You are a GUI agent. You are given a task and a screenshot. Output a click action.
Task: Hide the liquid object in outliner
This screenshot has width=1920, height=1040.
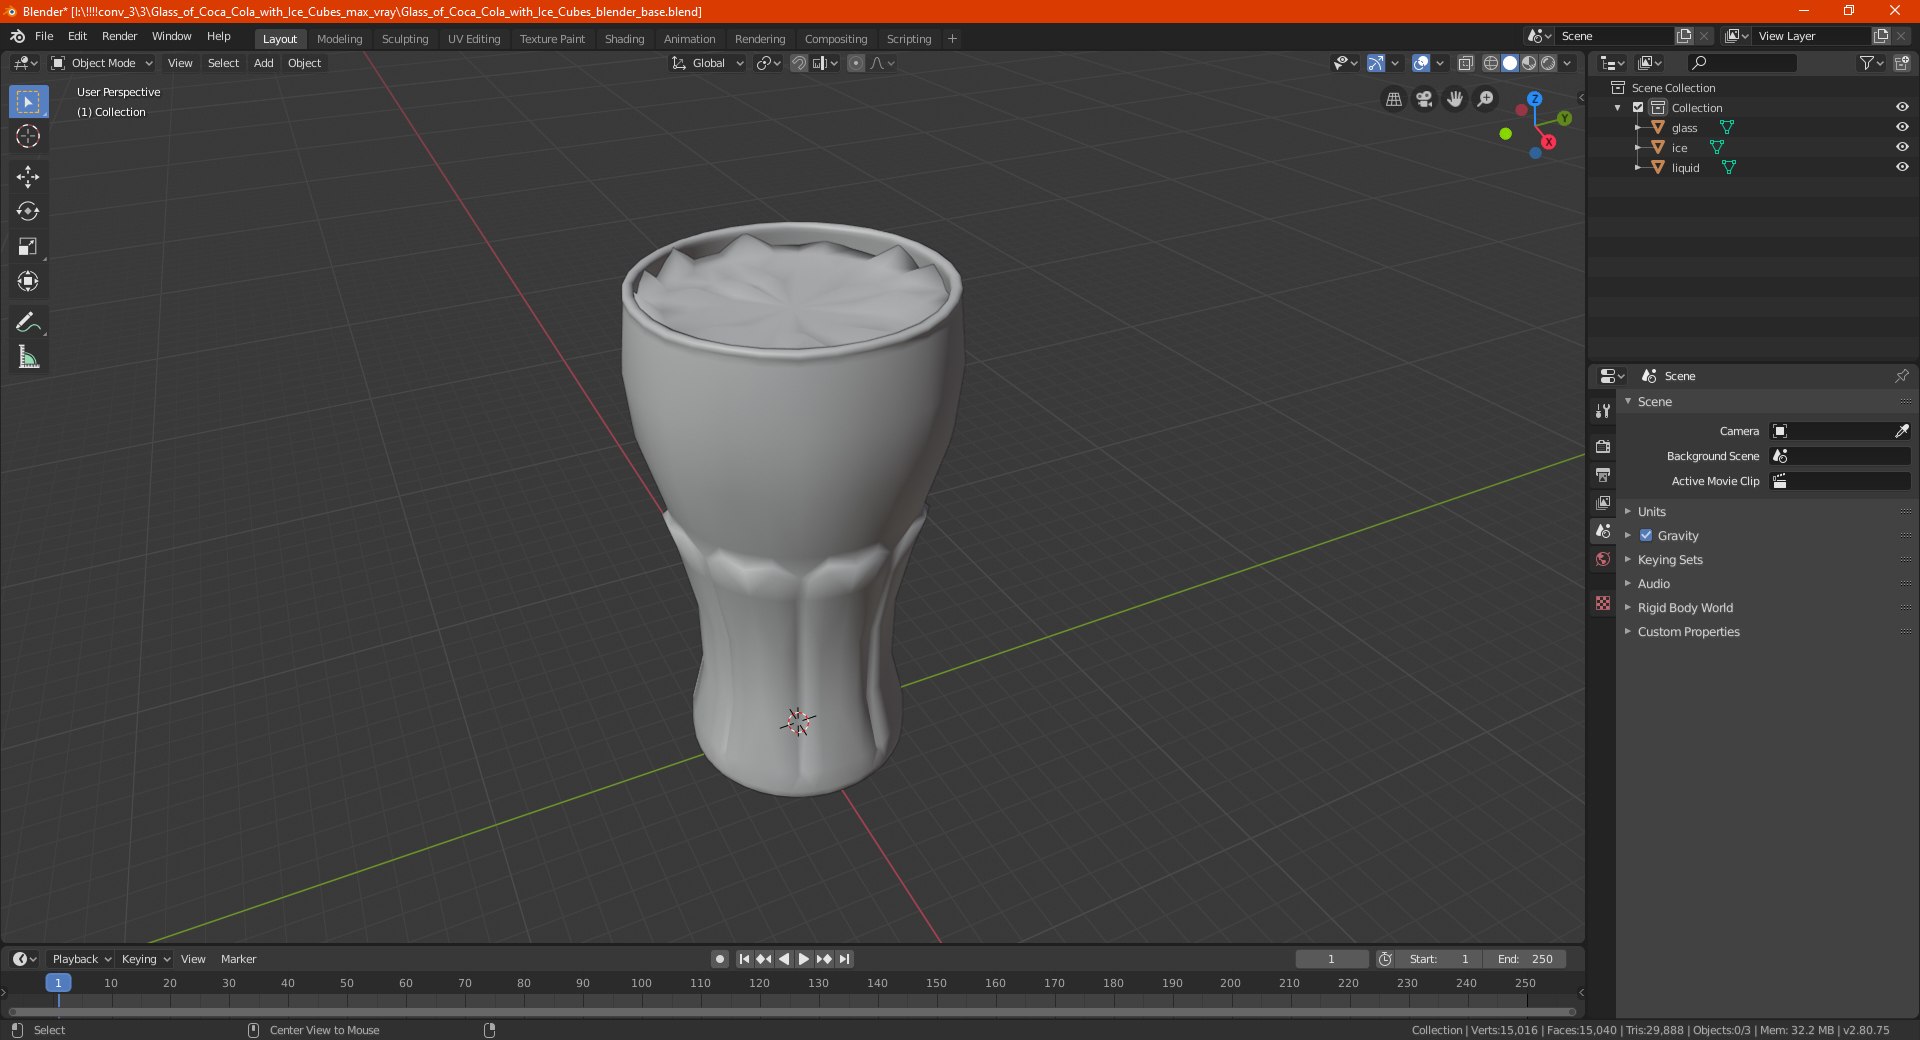click(1902, 168)
